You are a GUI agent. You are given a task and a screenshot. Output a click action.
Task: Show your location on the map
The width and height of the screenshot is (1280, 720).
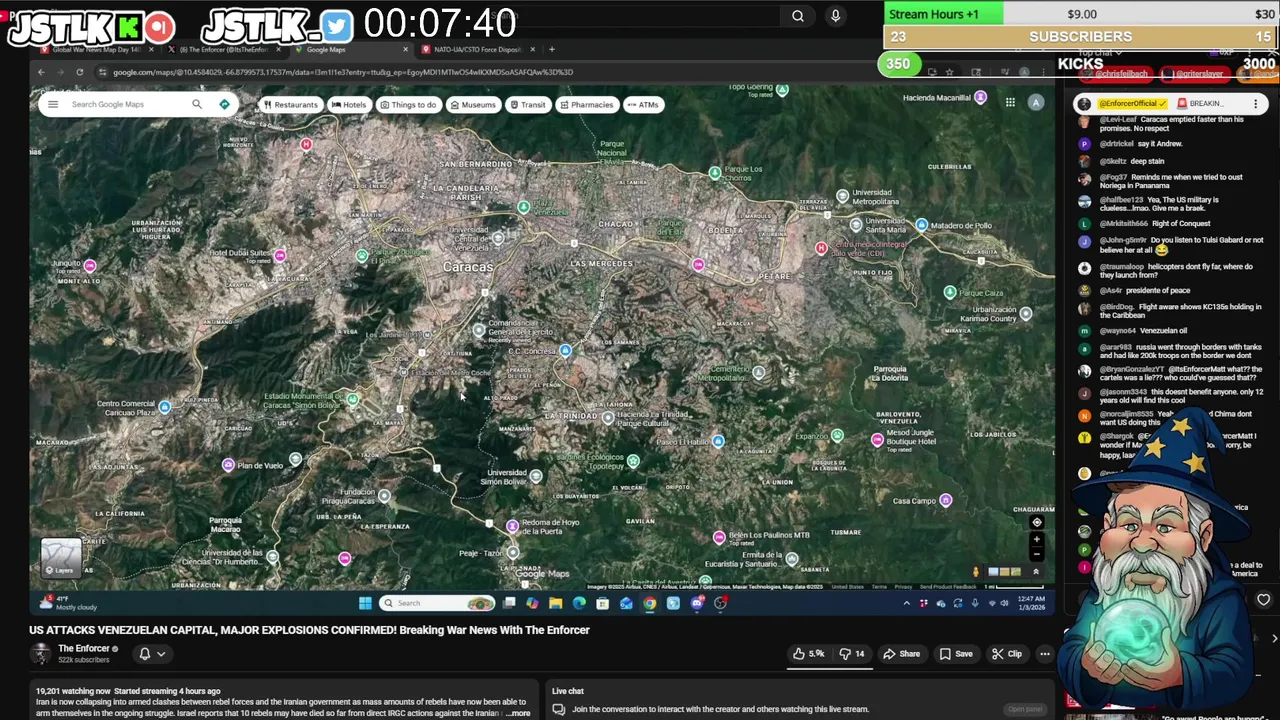1036,522
